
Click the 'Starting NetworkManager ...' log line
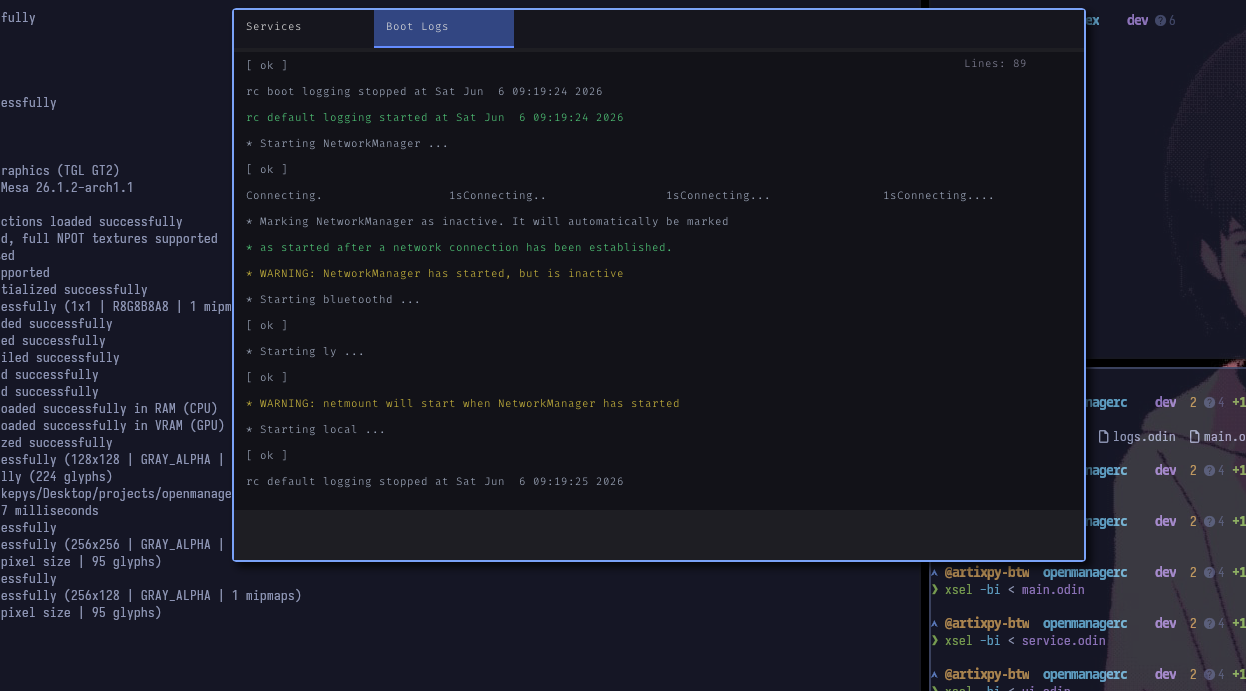point(347,144)
